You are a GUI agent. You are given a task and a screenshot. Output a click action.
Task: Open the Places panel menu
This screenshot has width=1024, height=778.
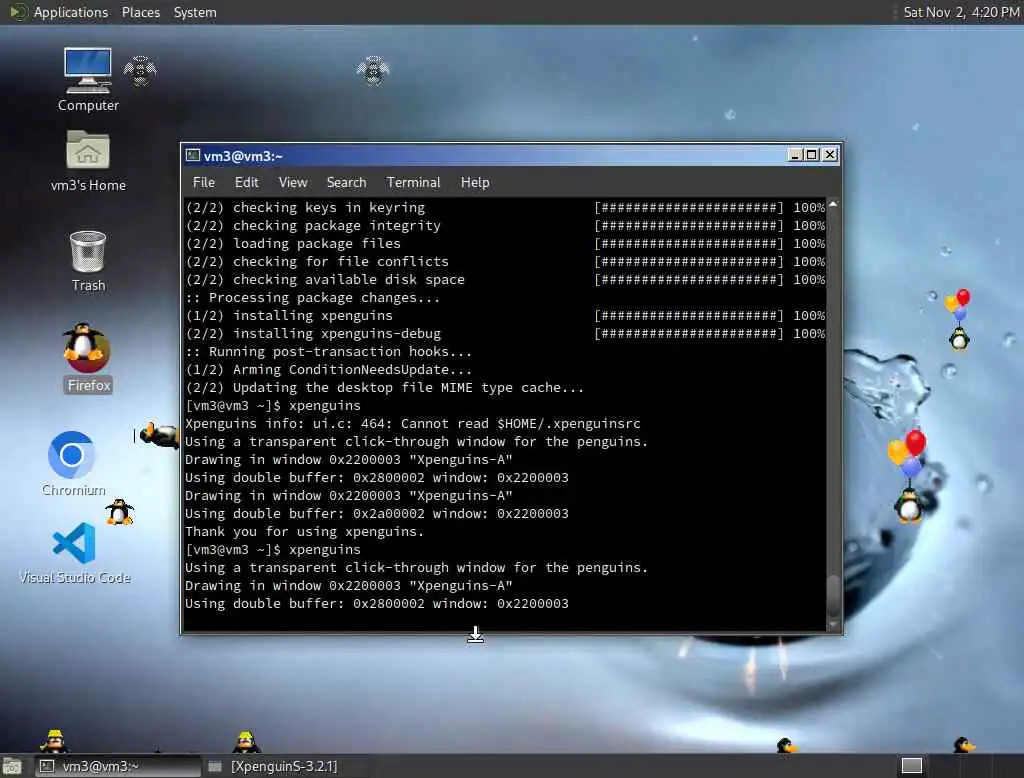140,12
